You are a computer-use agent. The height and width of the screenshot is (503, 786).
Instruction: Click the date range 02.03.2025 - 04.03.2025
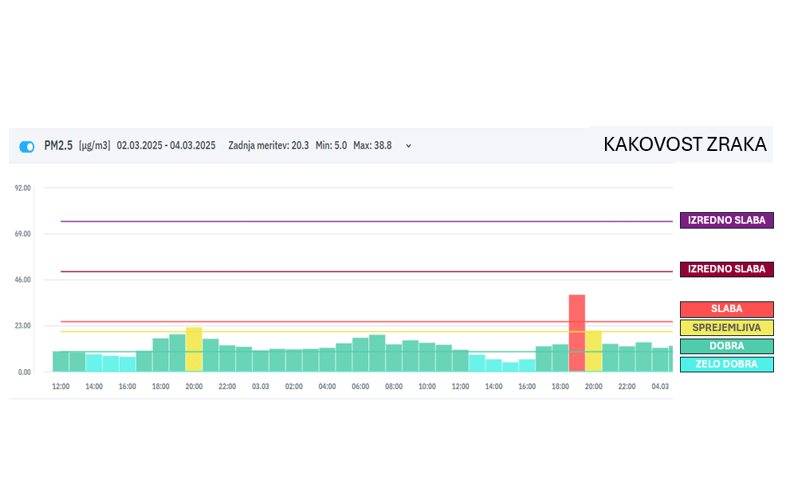pyautogui.click(x=166, y=146)
